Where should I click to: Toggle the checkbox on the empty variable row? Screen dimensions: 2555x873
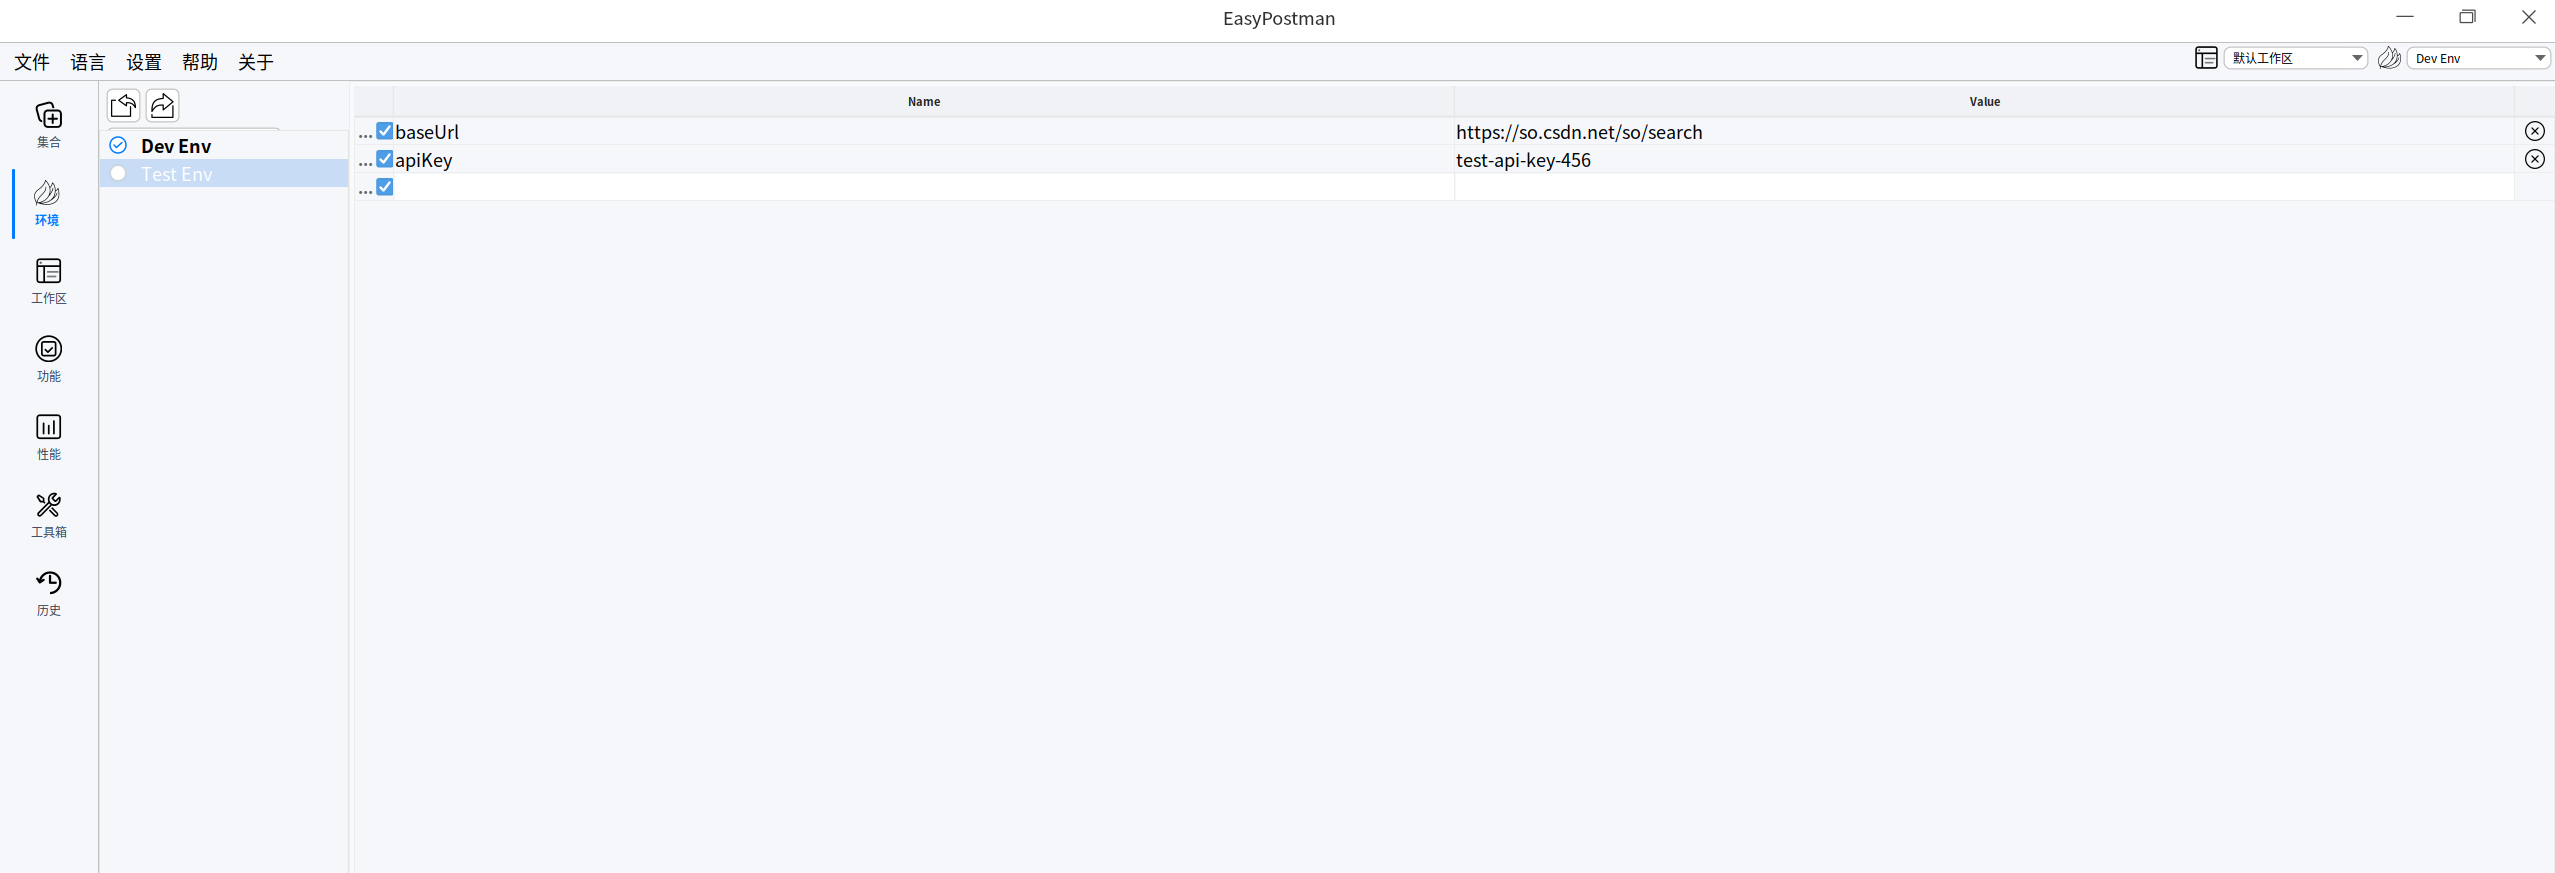pos(385,187)
